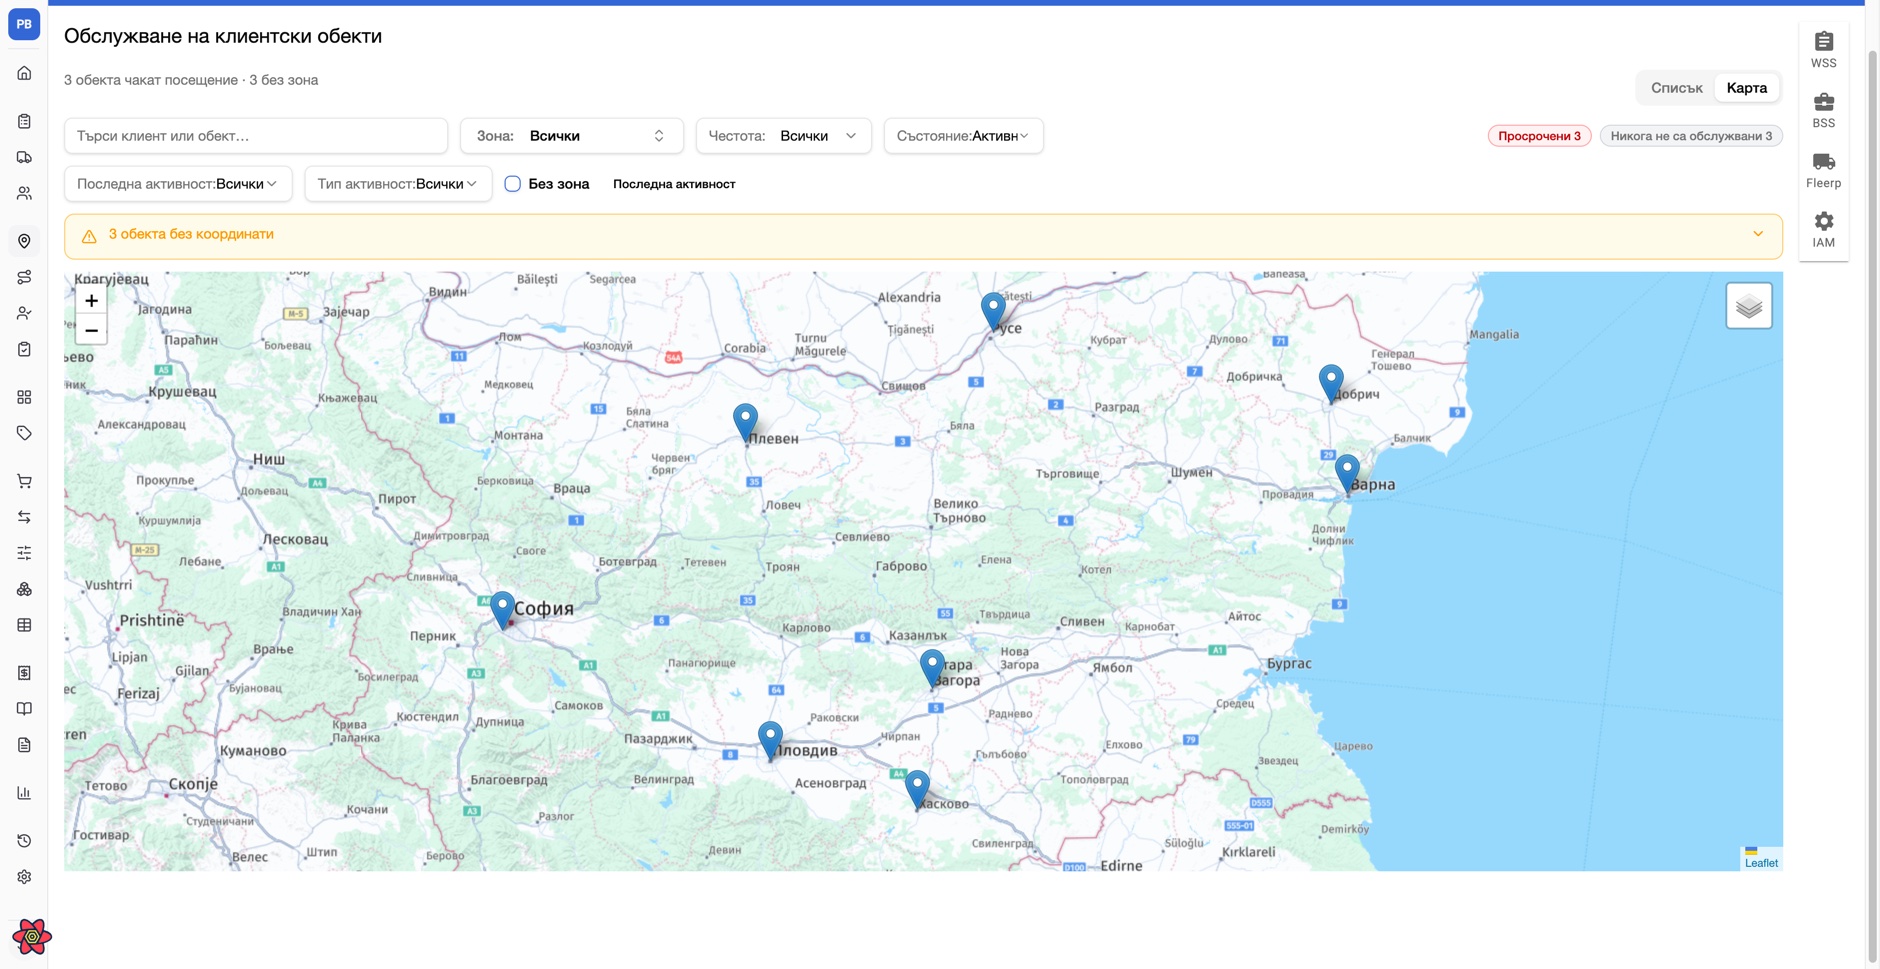
Task: Select the Карта tab
Action: coord(1746,88)
